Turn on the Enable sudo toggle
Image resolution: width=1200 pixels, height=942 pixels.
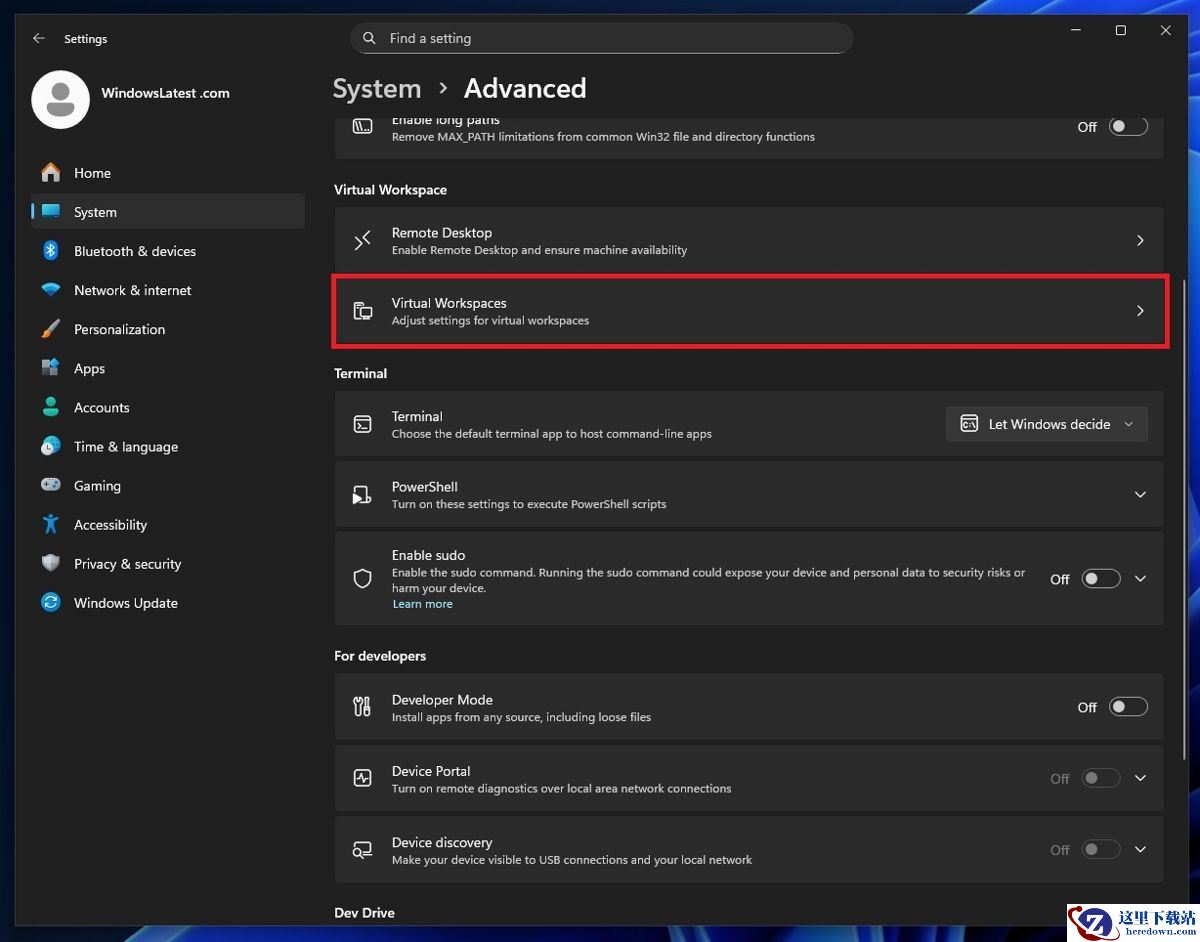1100,579
